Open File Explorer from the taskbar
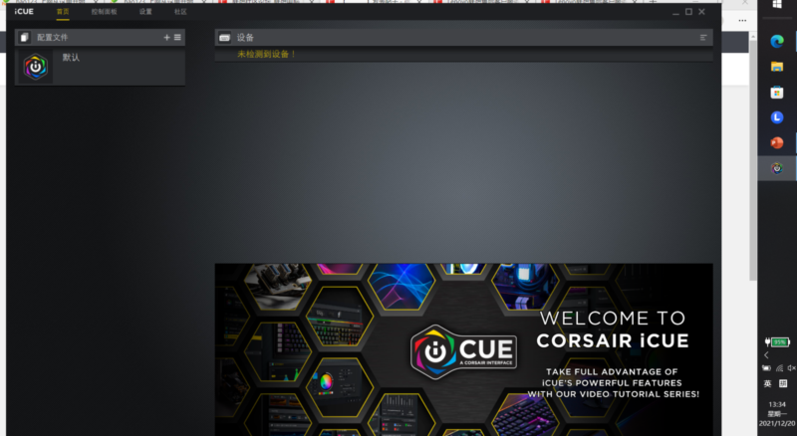This screenshot has height=436, width=797. [x=777, y=66]
